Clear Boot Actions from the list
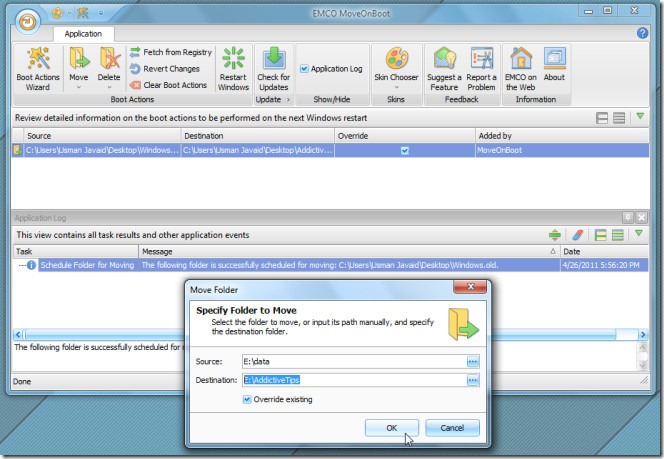This screenshot has height=459, width=664. (x=169, y=85)
